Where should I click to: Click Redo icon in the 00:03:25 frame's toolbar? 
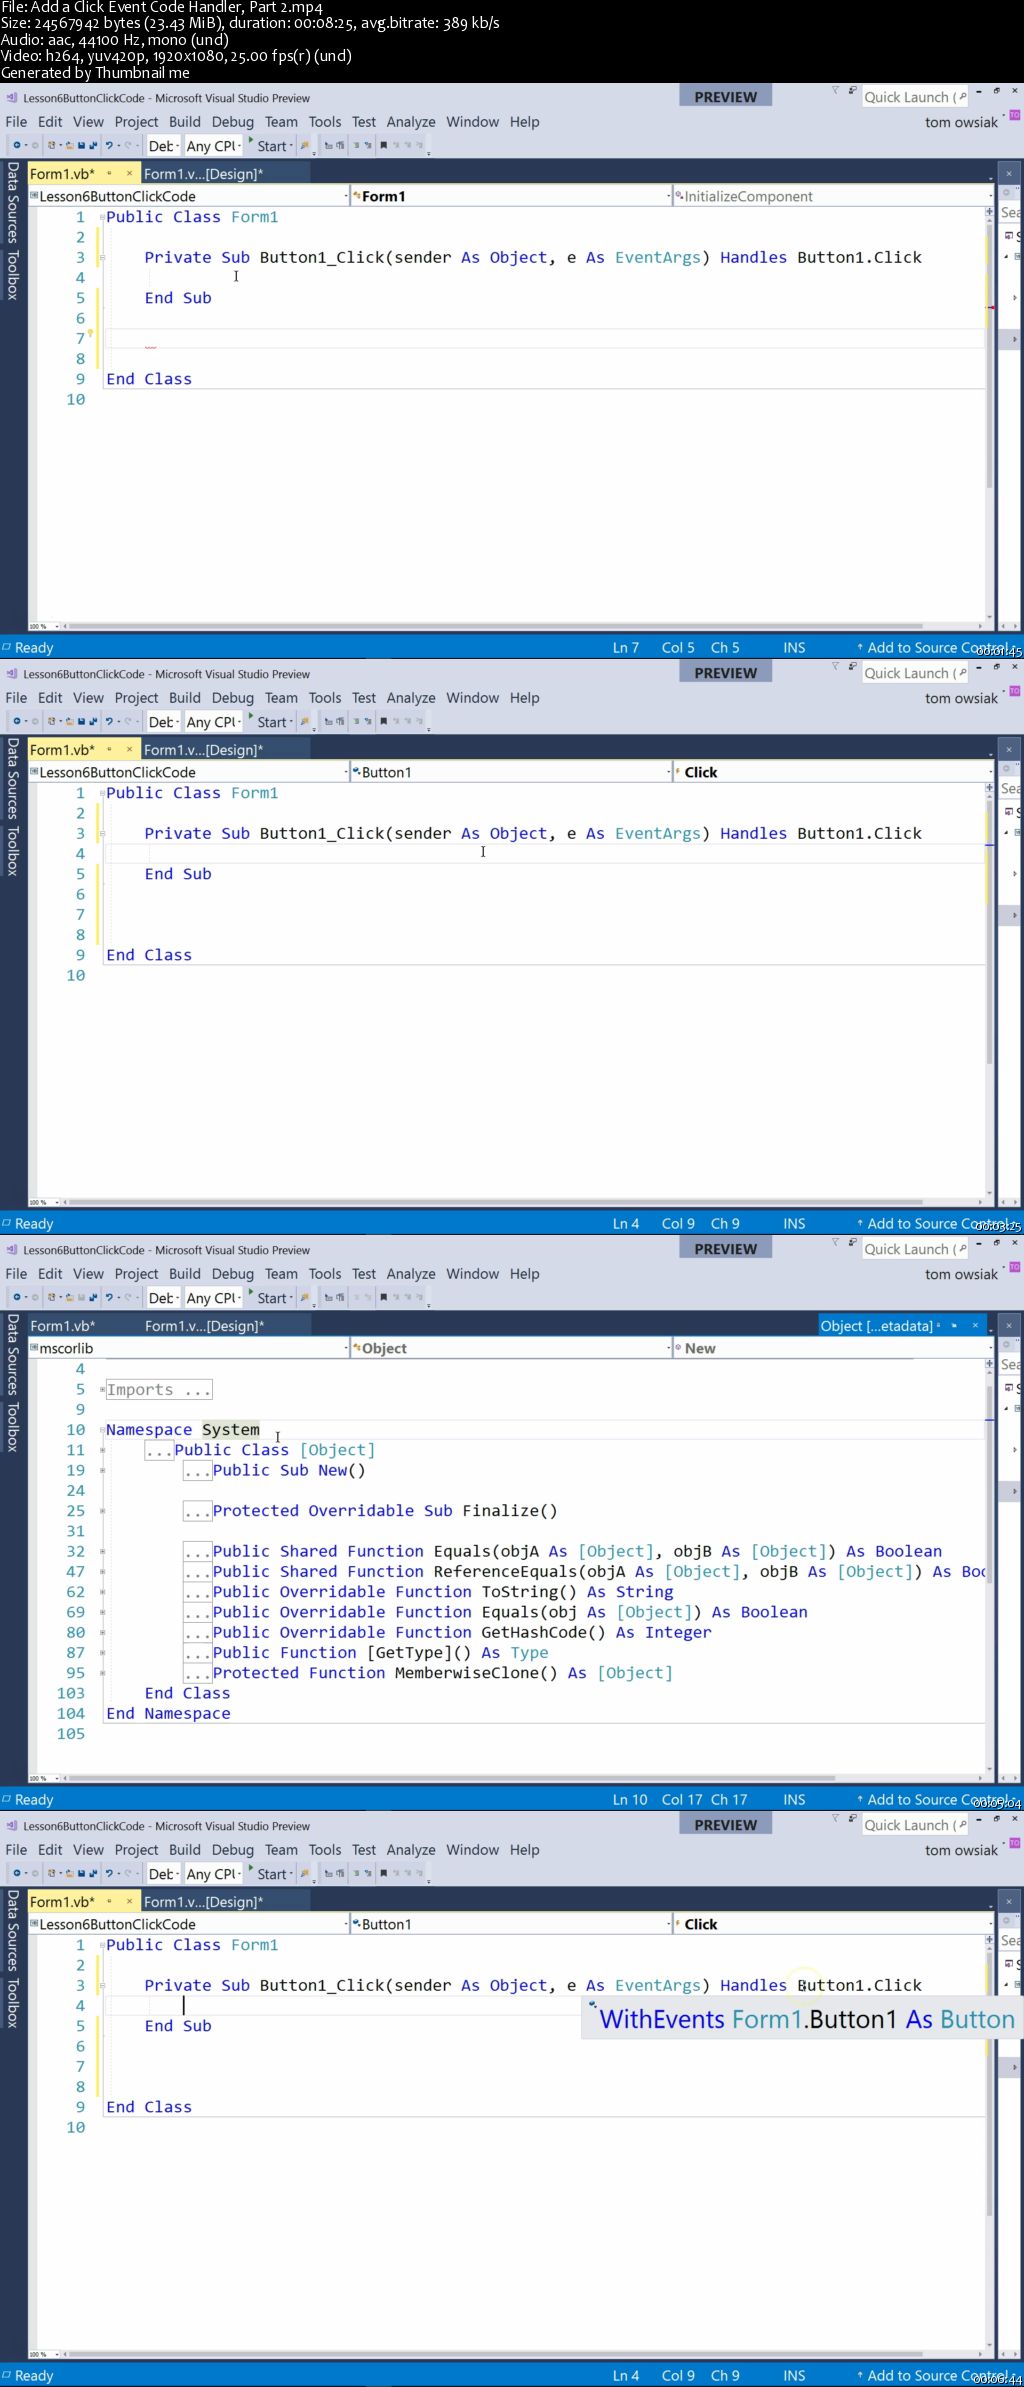(x=128, y=722)
